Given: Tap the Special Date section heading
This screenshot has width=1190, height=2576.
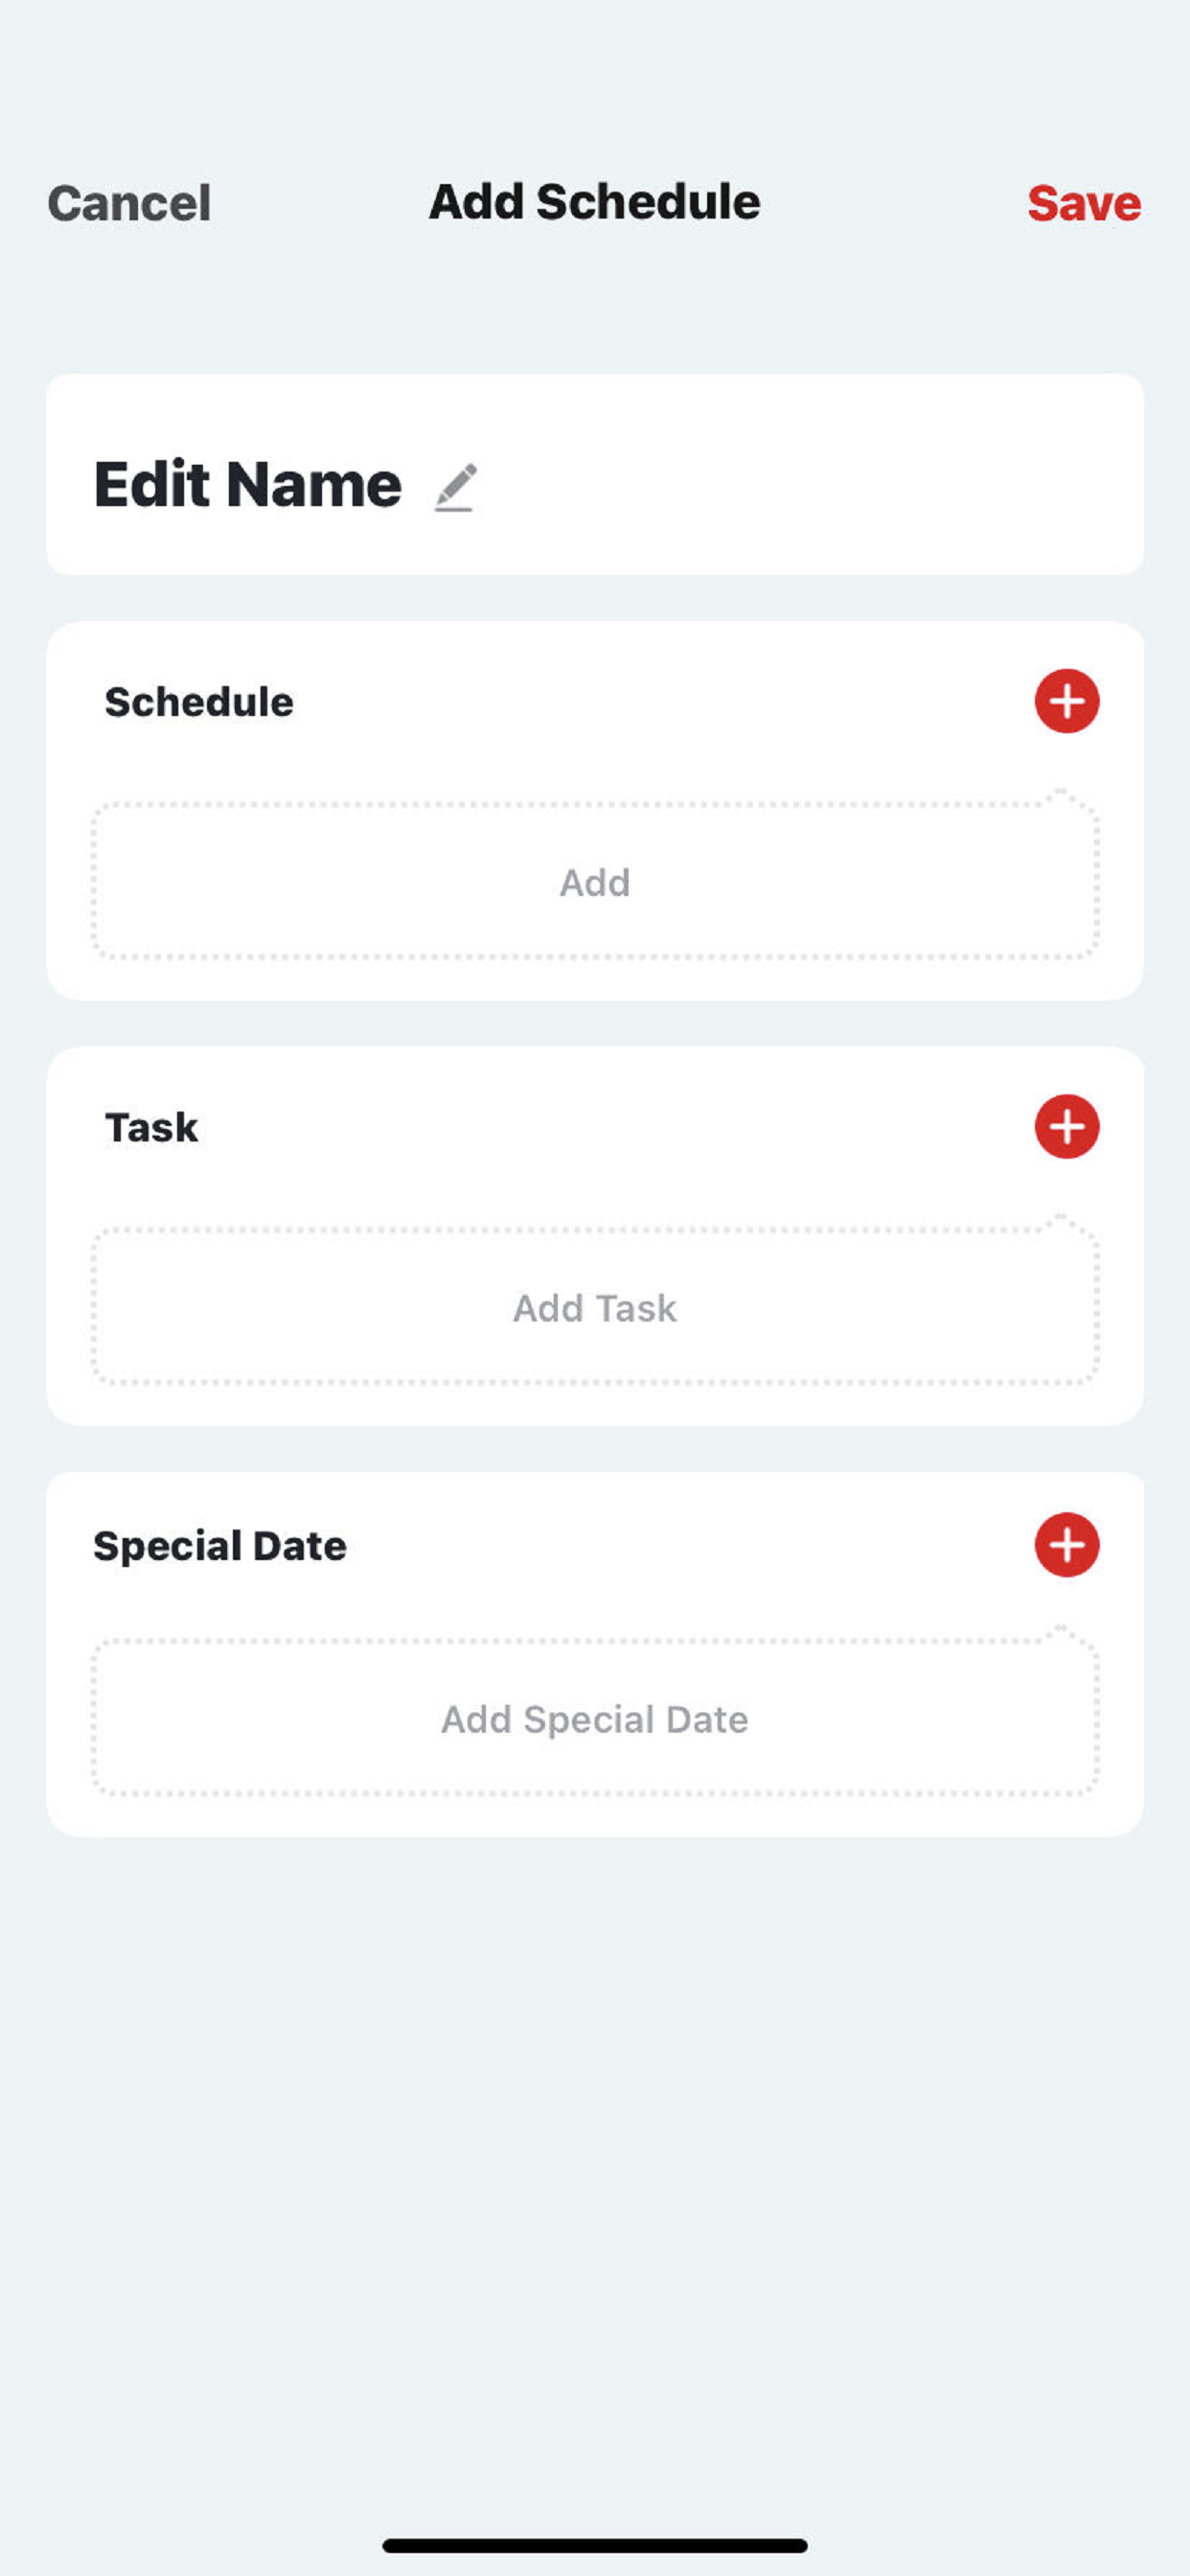Looking at the screenshot, I should click(x=220, y=1546).
